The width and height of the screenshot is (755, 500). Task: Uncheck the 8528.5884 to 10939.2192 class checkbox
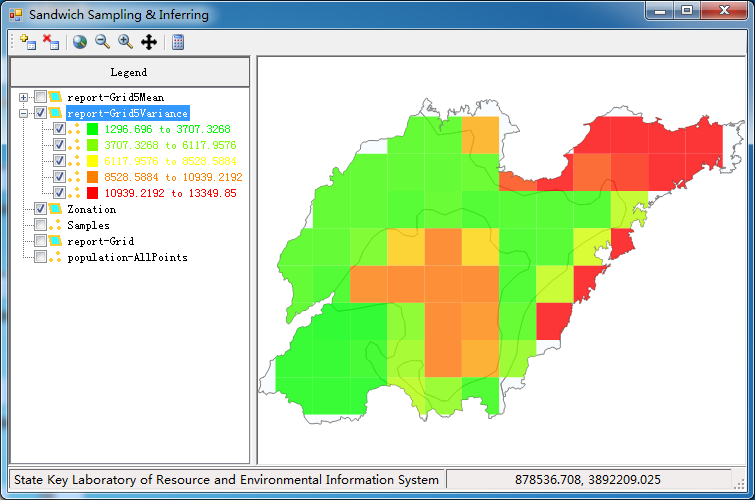click(59, 177)
